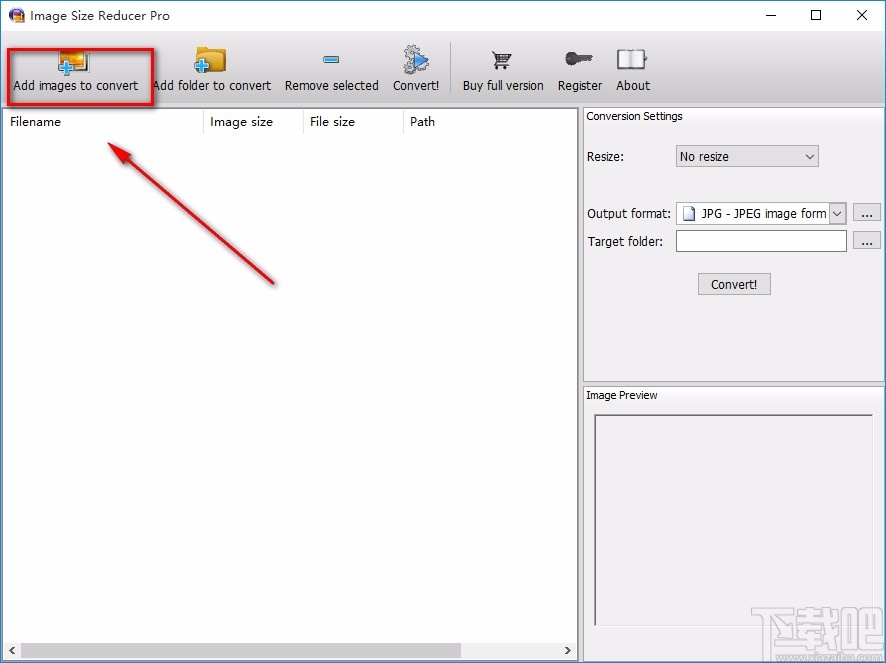Click horizontal scrollbar right arrow
Viewport: 886px width, 663px height.
click(x=568, y=651)
